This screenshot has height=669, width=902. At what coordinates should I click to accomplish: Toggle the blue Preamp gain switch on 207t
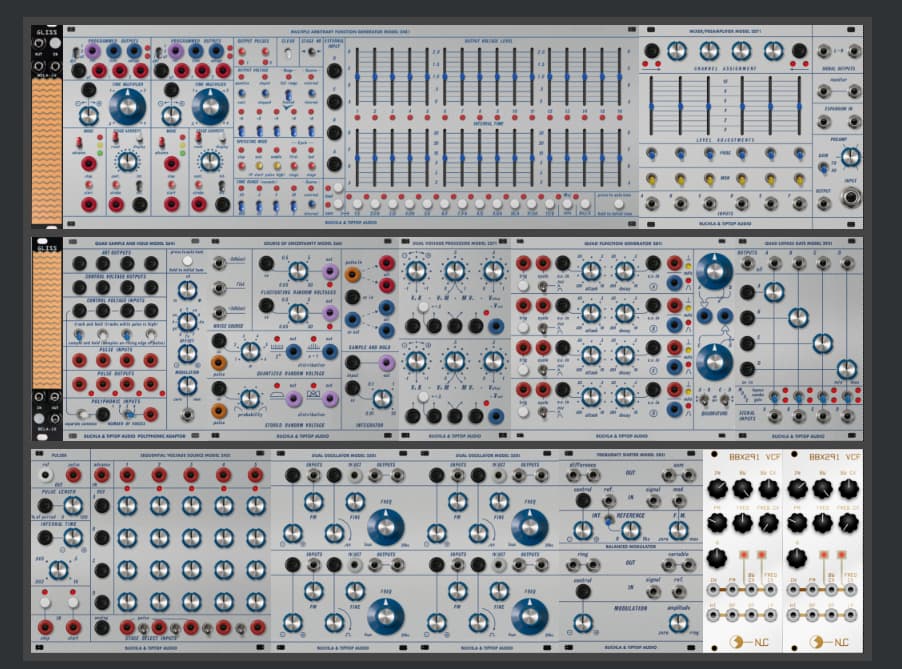824,168
